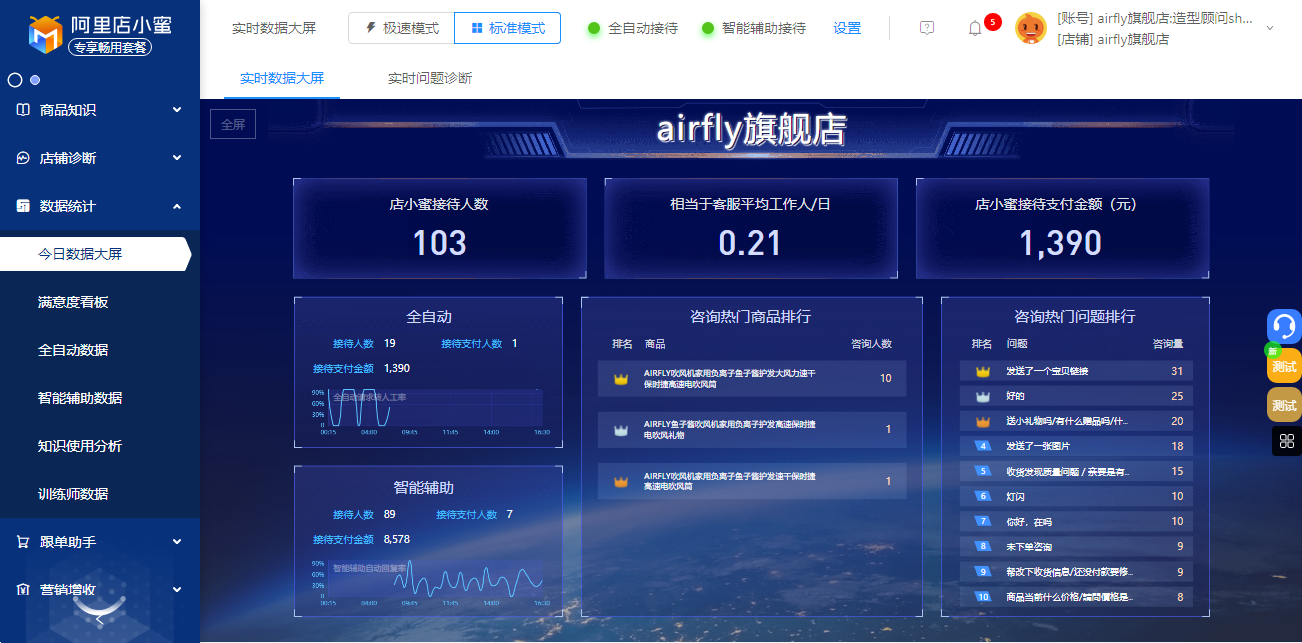Switch to 极速模式

tap(401, 28)
